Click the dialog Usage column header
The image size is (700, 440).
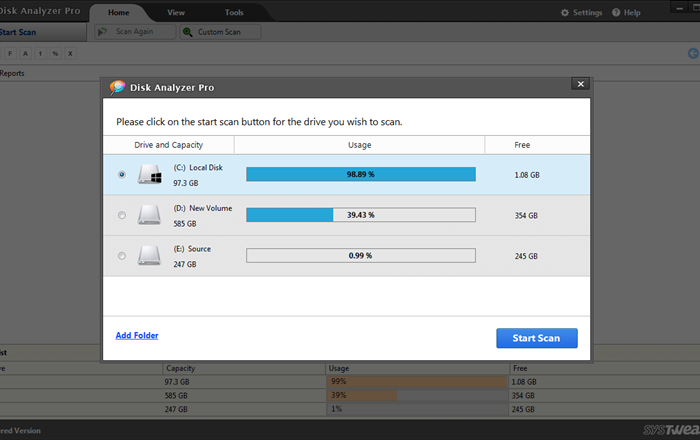tap(359, 145)
